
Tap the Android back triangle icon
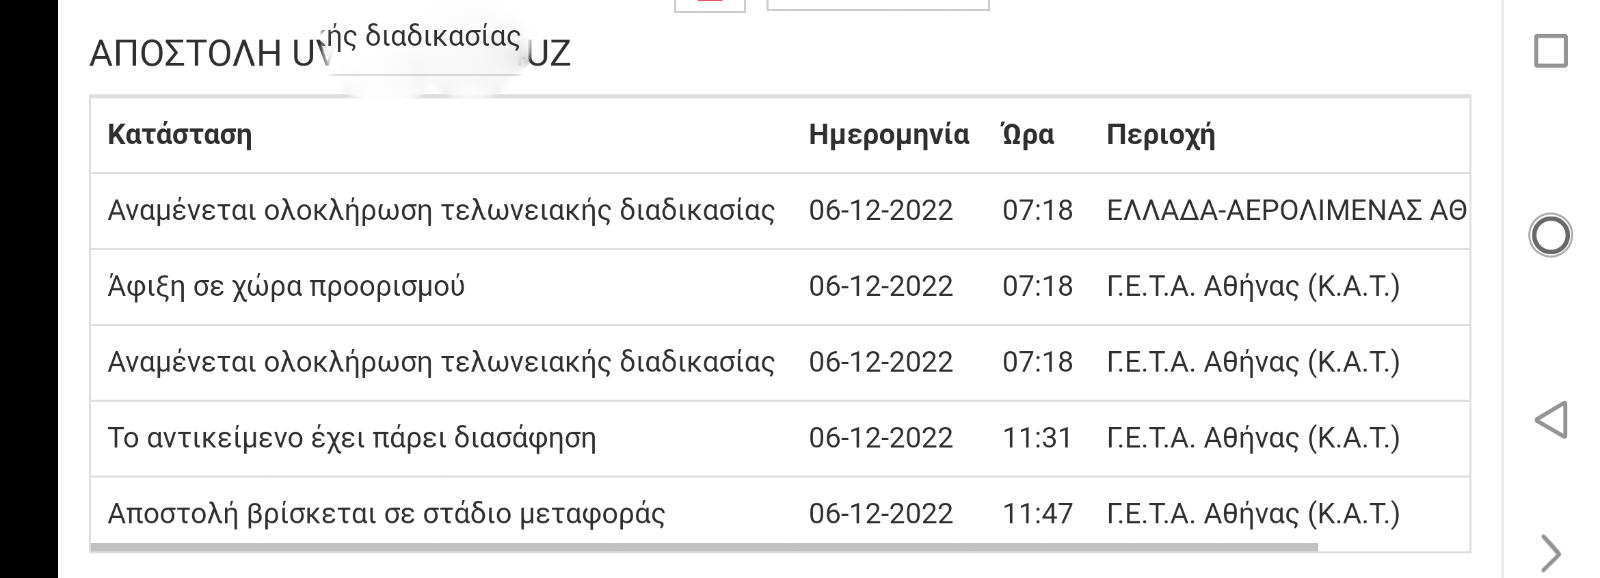click(1551, 420)
